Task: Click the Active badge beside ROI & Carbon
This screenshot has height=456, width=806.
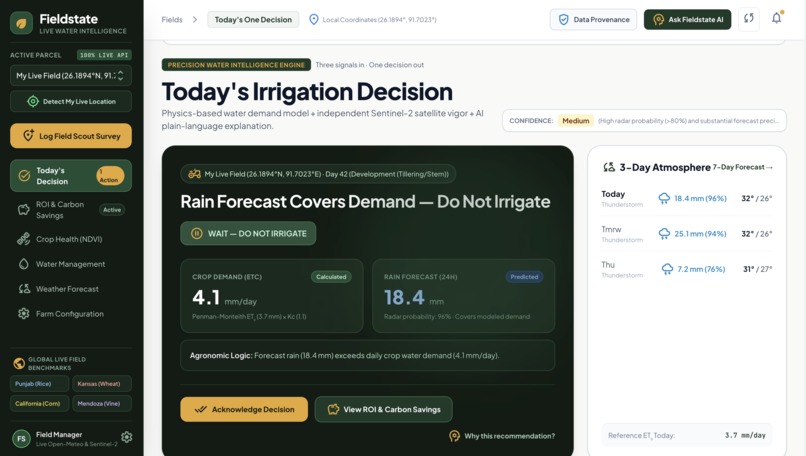Action: [112, 210]
